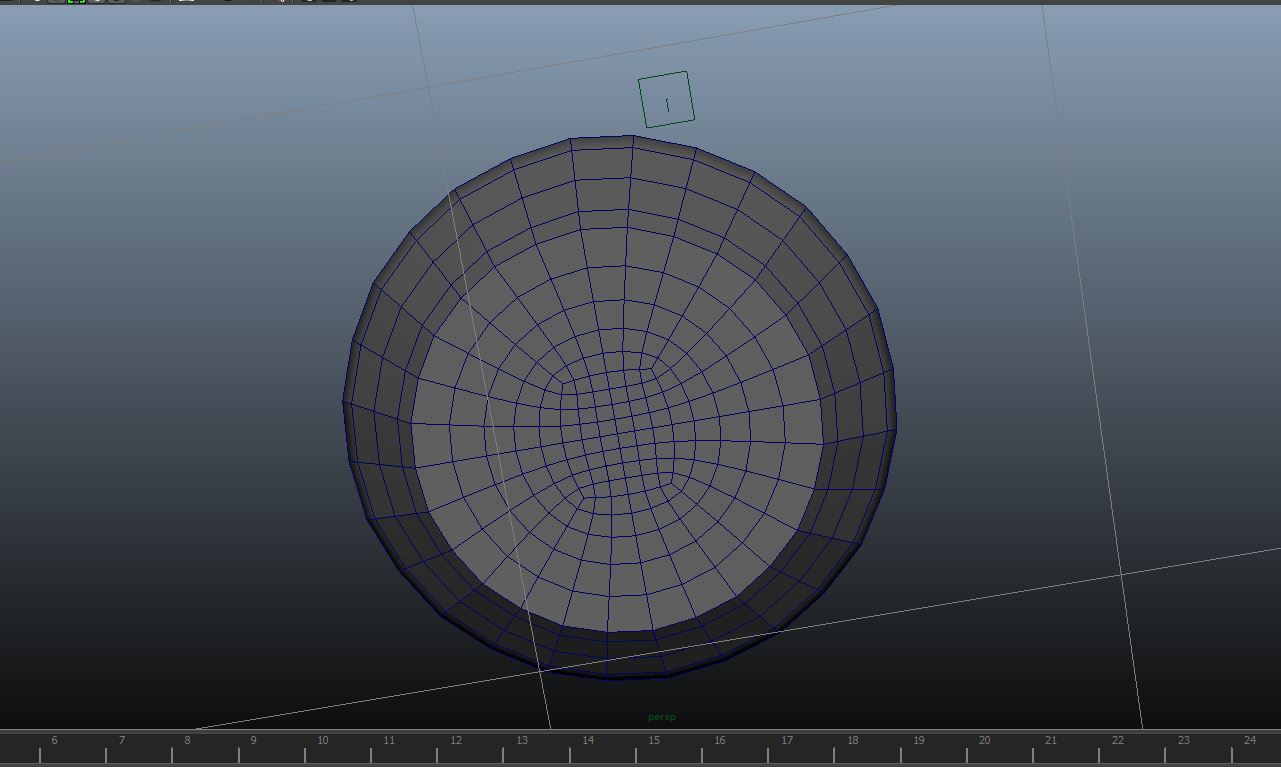The height and width of the screenshot is (767, 1281).
Task: Jump to frame 19 on the time slider
Action: [918, 740]
